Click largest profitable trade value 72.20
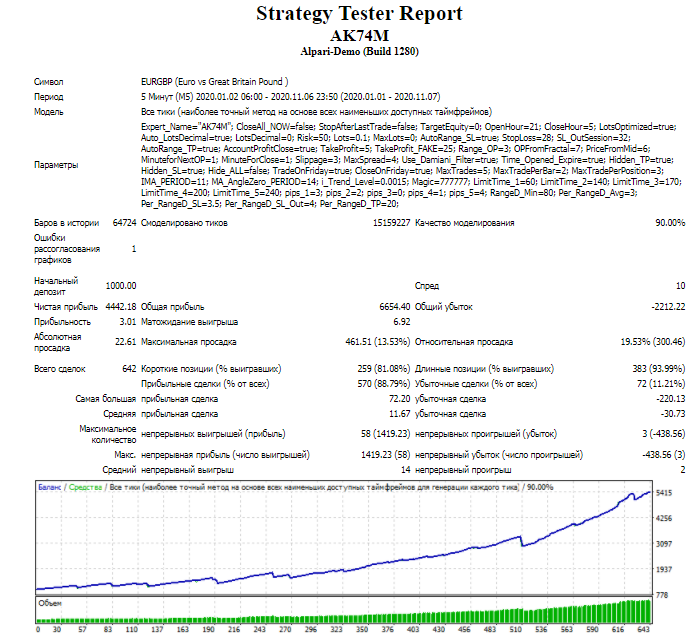Screen dimensions: 690x634 [400, 399]
